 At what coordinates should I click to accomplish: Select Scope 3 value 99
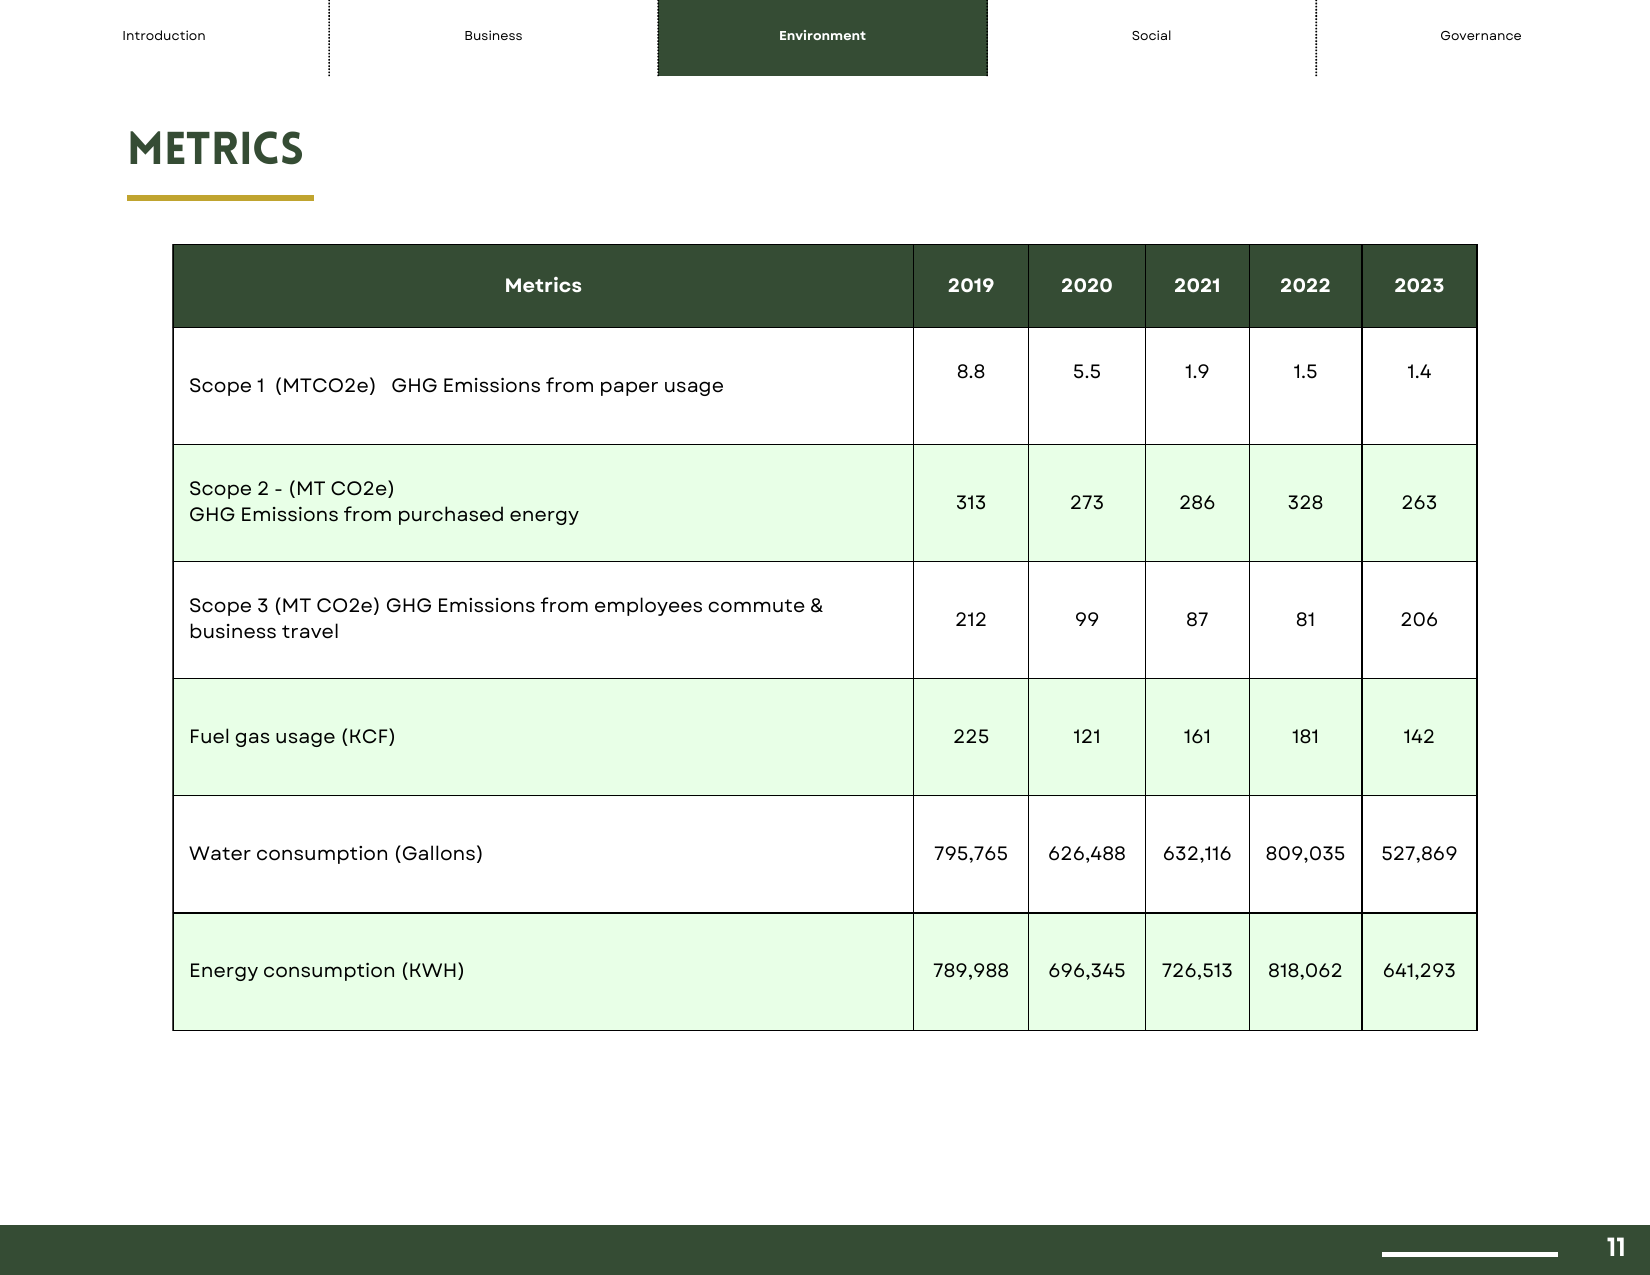tap(1087, 620)
